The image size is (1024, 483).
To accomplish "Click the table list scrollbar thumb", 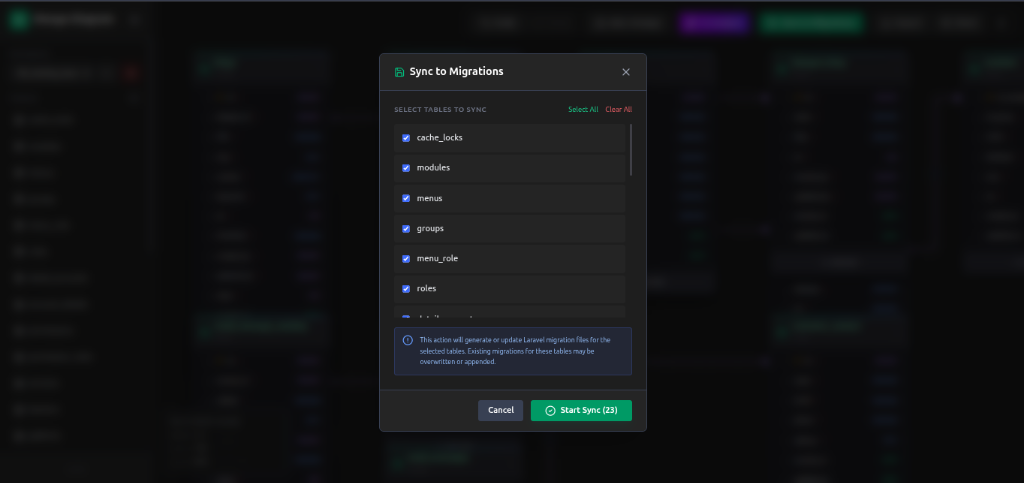I will click(x=631, y=150).
